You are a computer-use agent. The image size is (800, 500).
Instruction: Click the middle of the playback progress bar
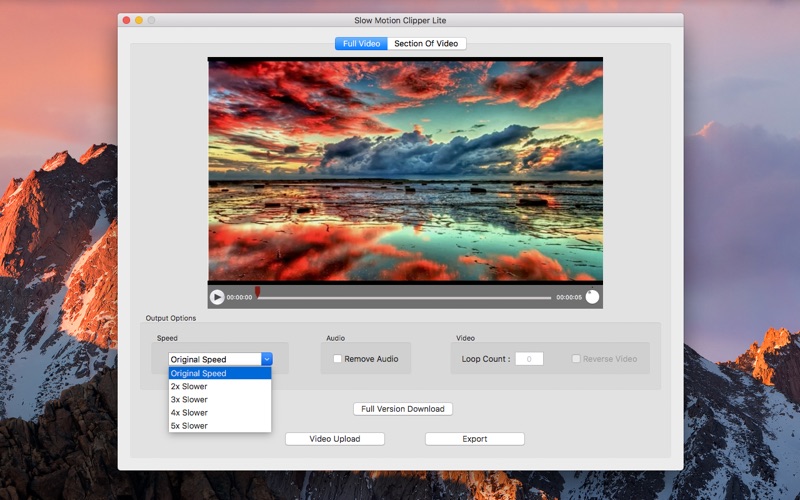coord(404,297)
